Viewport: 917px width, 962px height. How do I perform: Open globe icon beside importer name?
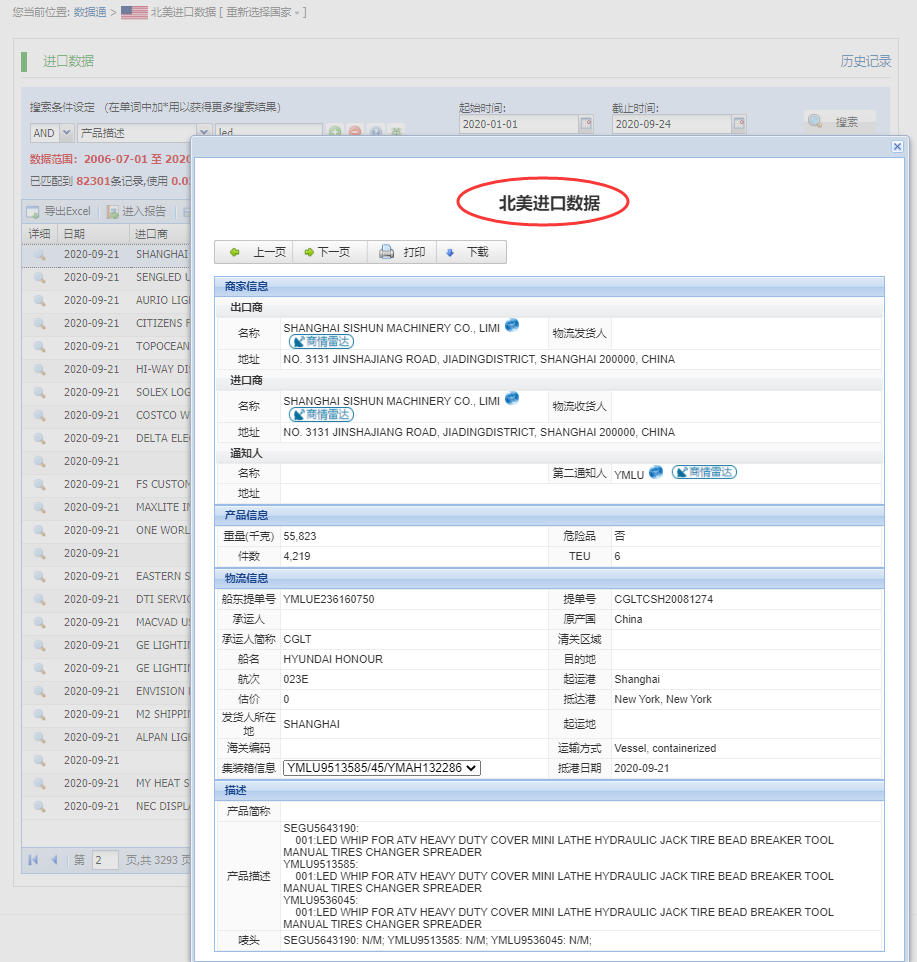(512, 398)
